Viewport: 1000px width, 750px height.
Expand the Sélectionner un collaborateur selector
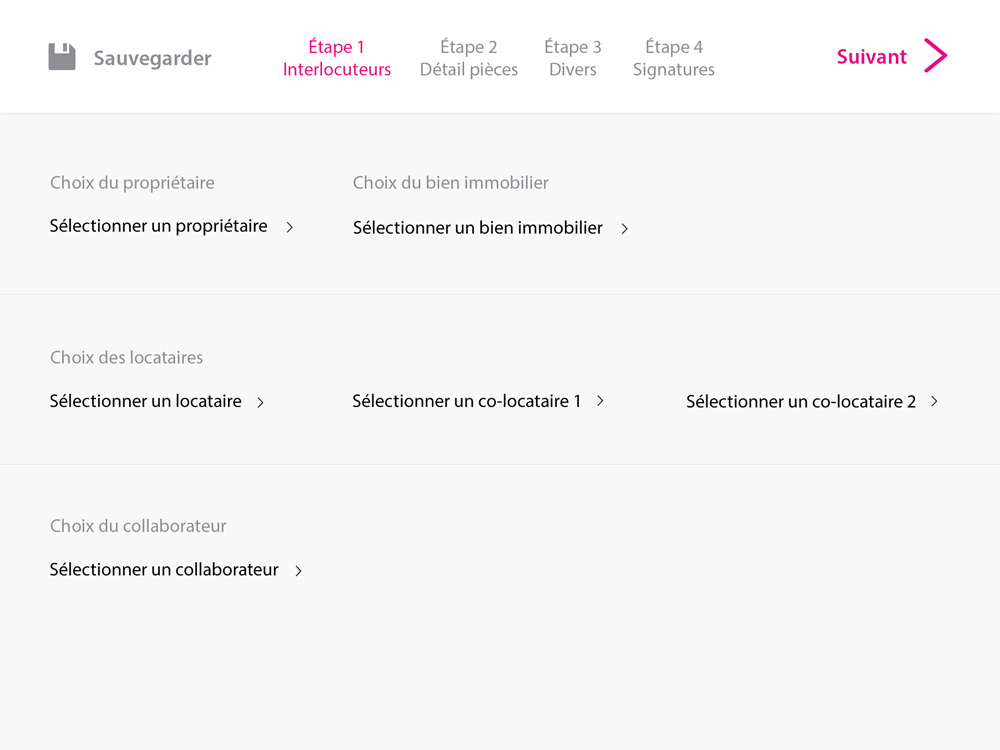tap(176, 570)
